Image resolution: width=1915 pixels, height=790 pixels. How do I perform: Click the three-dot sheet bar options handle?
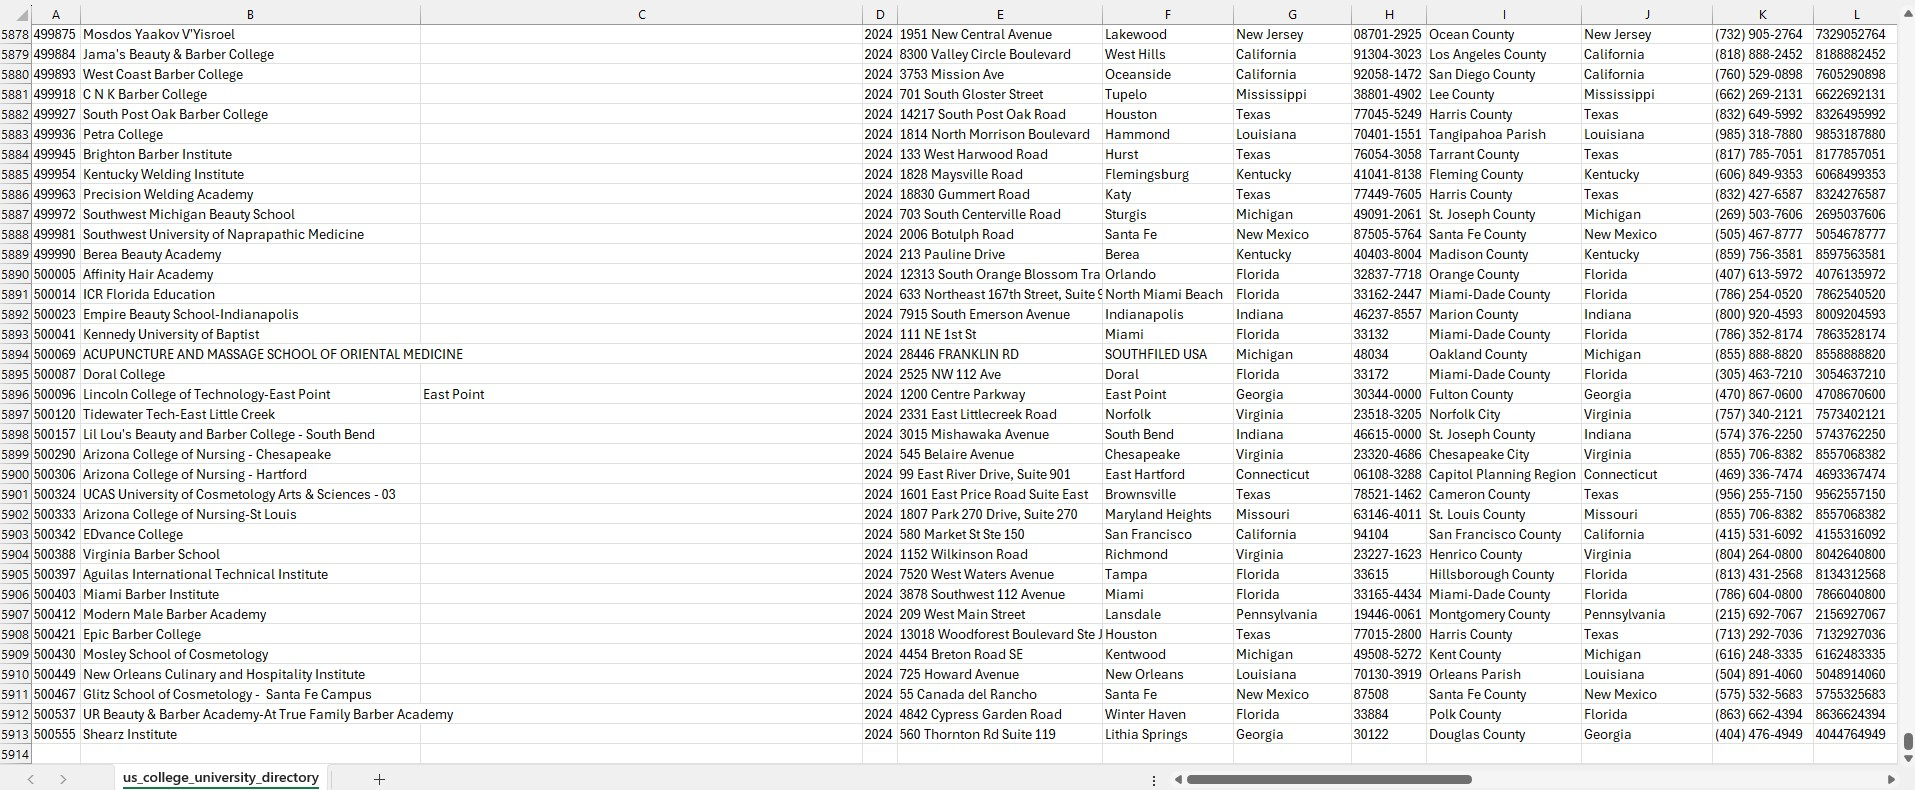[1154, 780]
